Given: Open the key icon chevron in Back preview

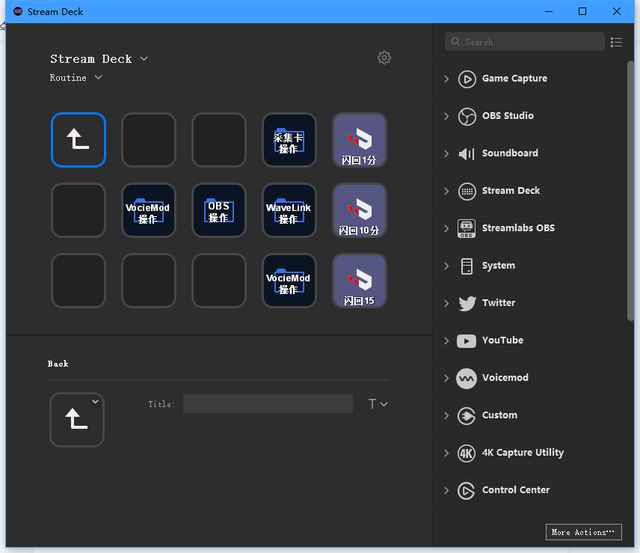Looking at the screenshot, I should coord(95,402).
